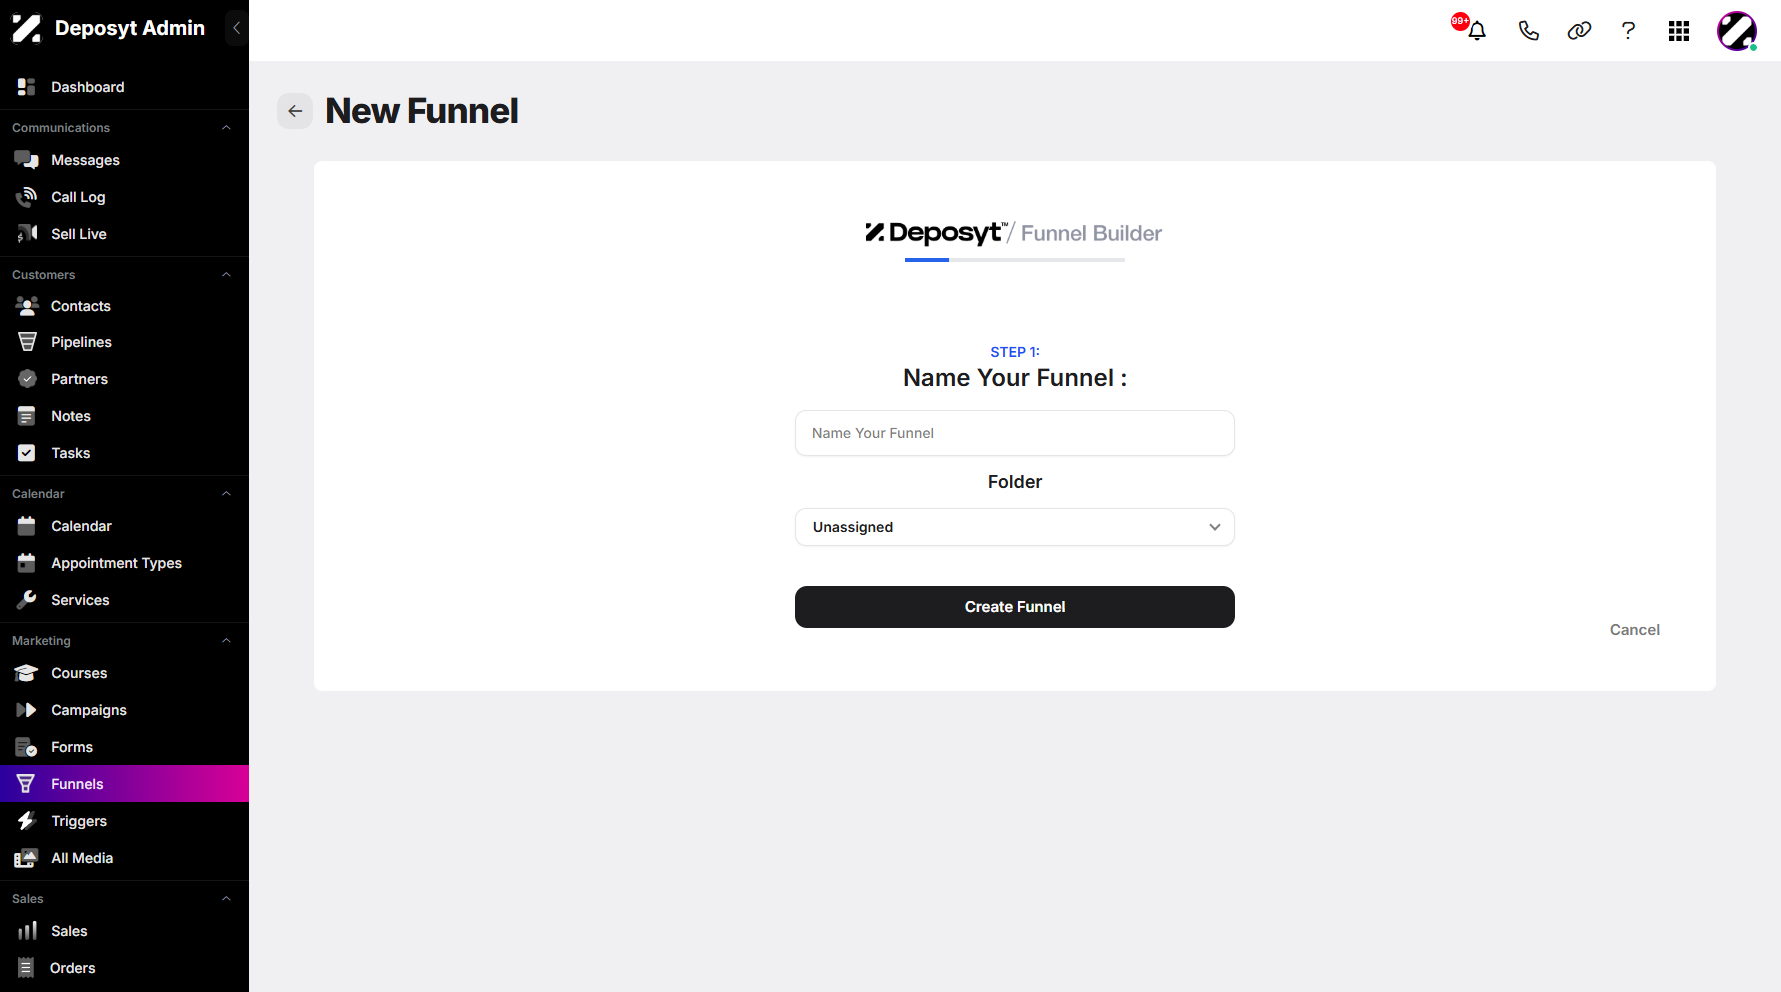Click the Create Funnel button
This screenshot has width=1781, height=992.
point(1015,607)
